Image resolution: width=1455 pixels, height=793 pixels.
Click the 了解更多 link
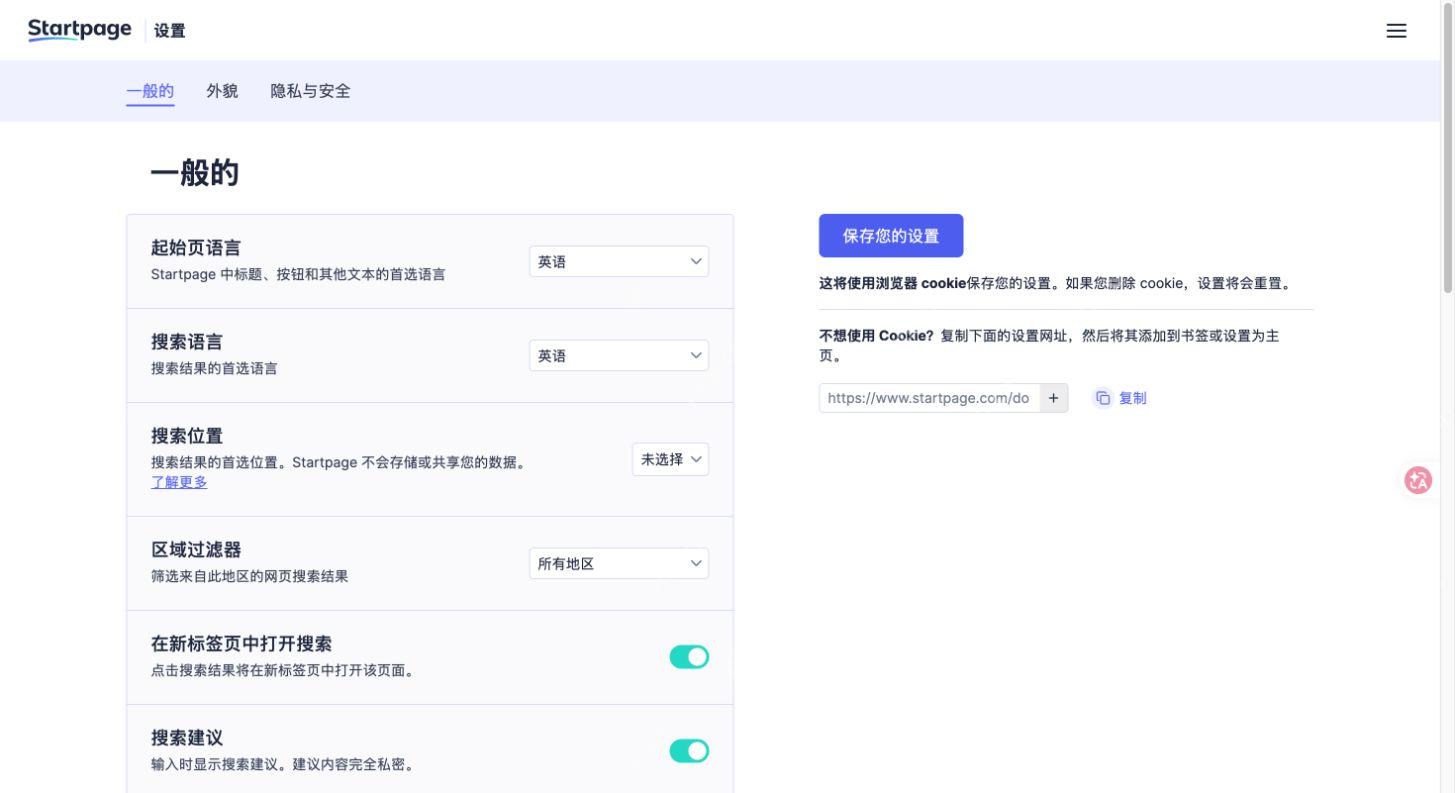pos(179,482)
